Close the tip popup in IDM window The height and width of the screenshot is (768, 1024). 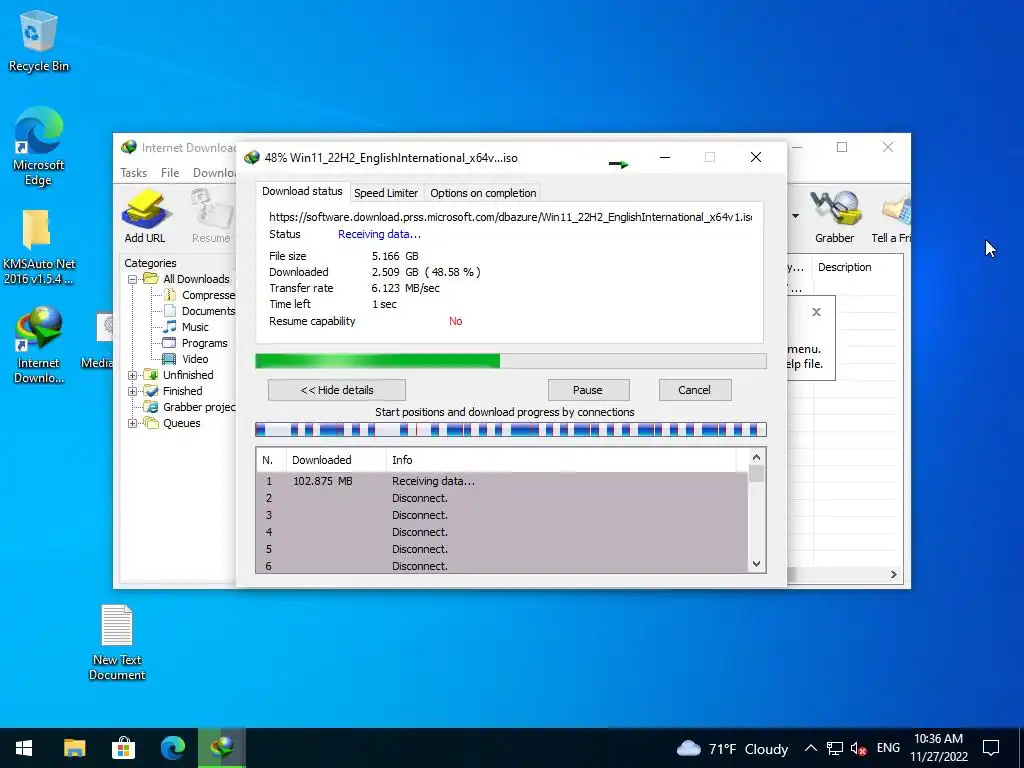(x=816, y=312)
